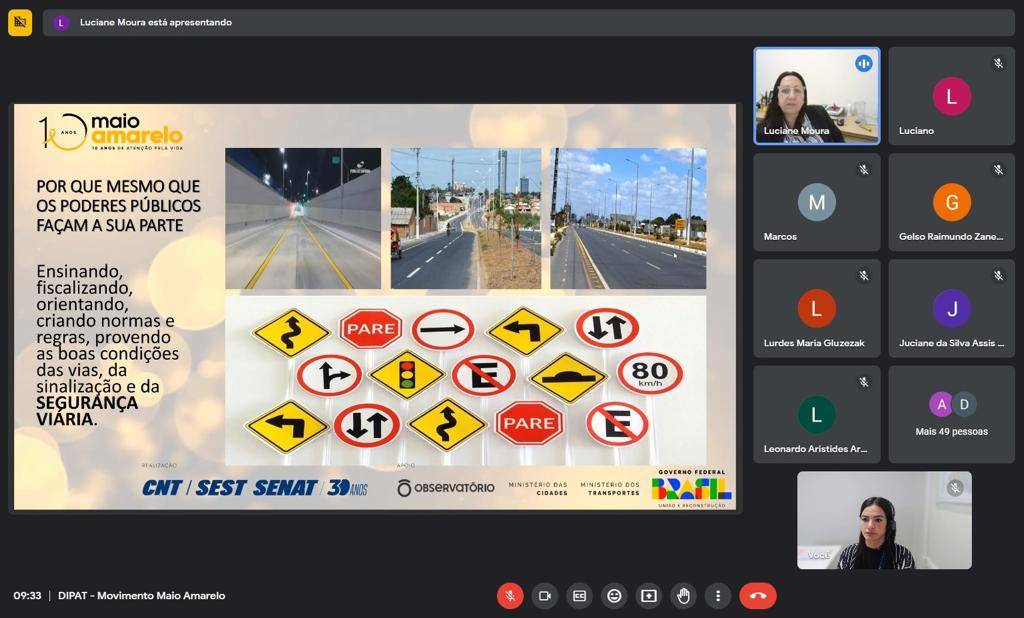Viewport: 1024px width, 618px height.
Task: Click the muted mic icon on Lurdes's tile
Action: [x=863, y=276]
